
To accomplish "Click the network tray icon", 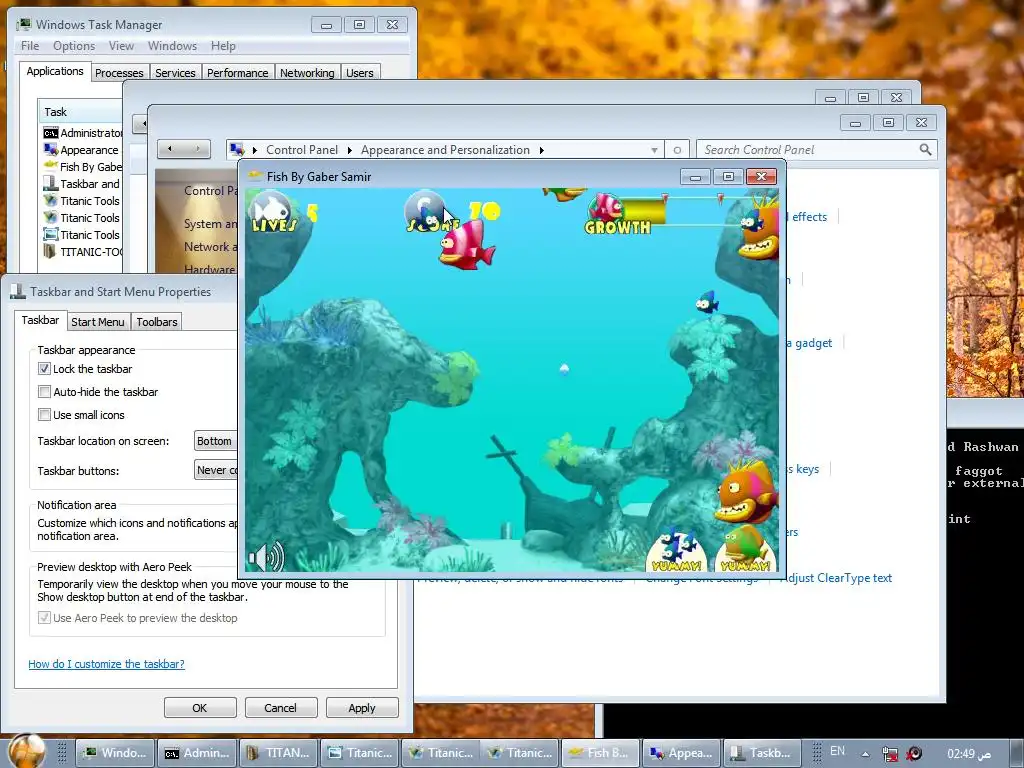I will coord(889,754).
